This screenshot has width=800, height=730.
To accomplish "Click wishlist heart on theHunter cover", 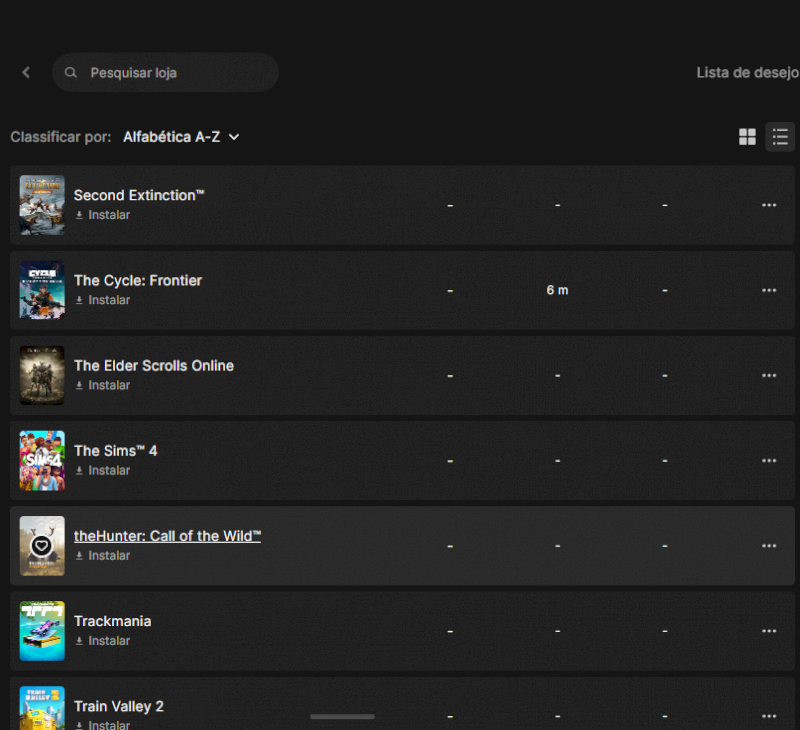I will 41,546.
